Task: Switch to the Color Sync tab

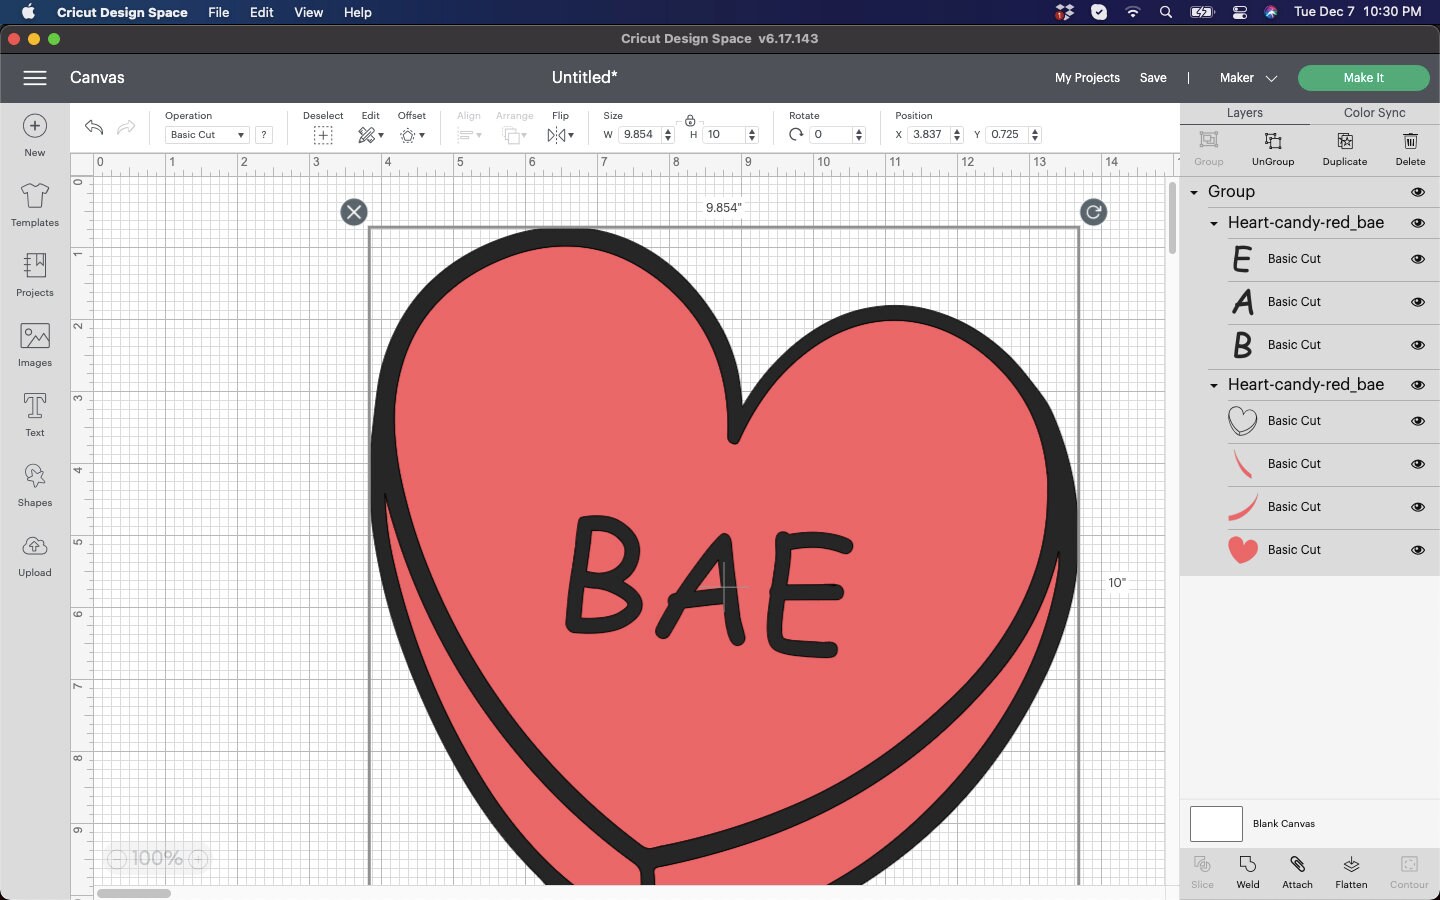Action: [x=1374, y=113]
